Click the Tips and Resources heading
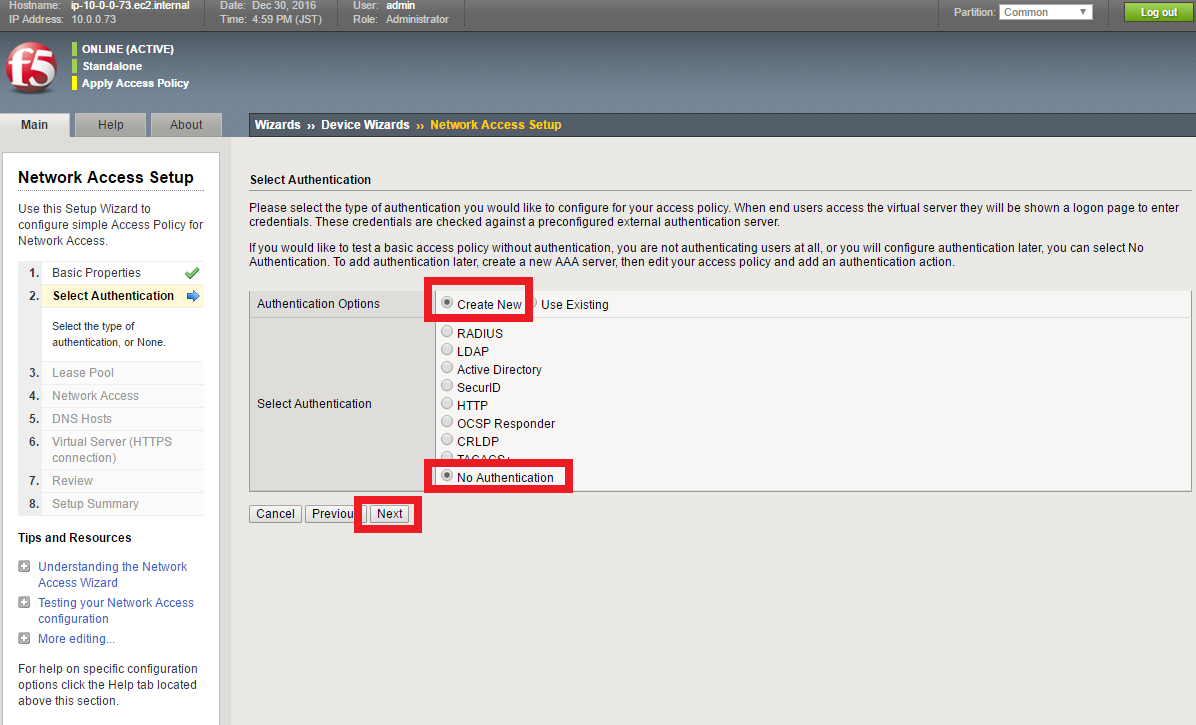Image resolution: width=1196 pixels, height=725 pixels. pos(75,537)
